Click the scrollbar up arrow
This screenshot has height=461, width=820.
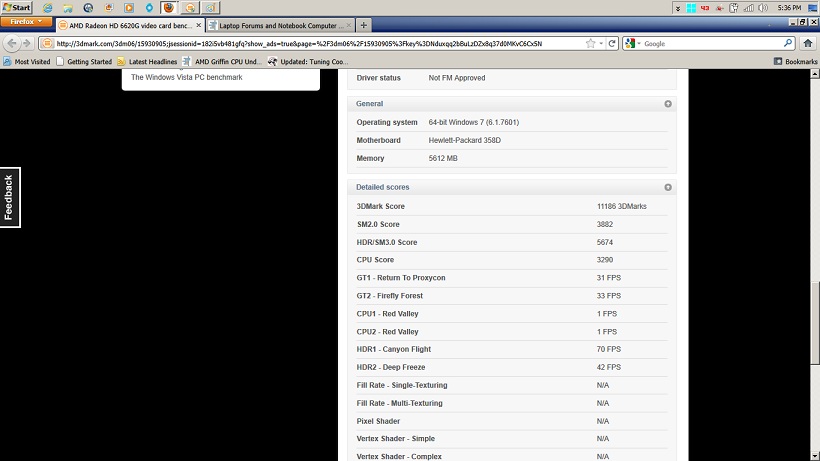click(815, 74)
